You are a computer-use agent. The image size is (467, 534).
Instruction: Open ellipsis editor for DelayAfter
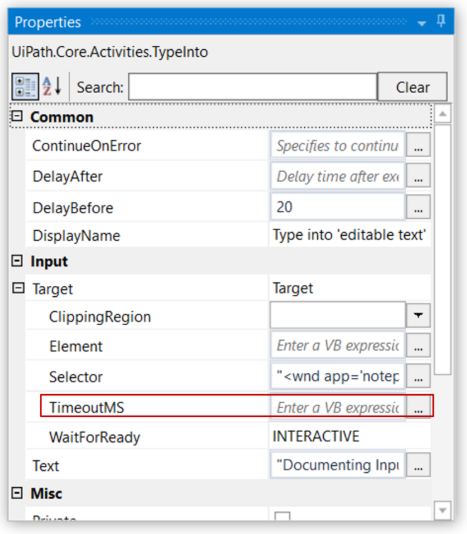tap(418, 176)
